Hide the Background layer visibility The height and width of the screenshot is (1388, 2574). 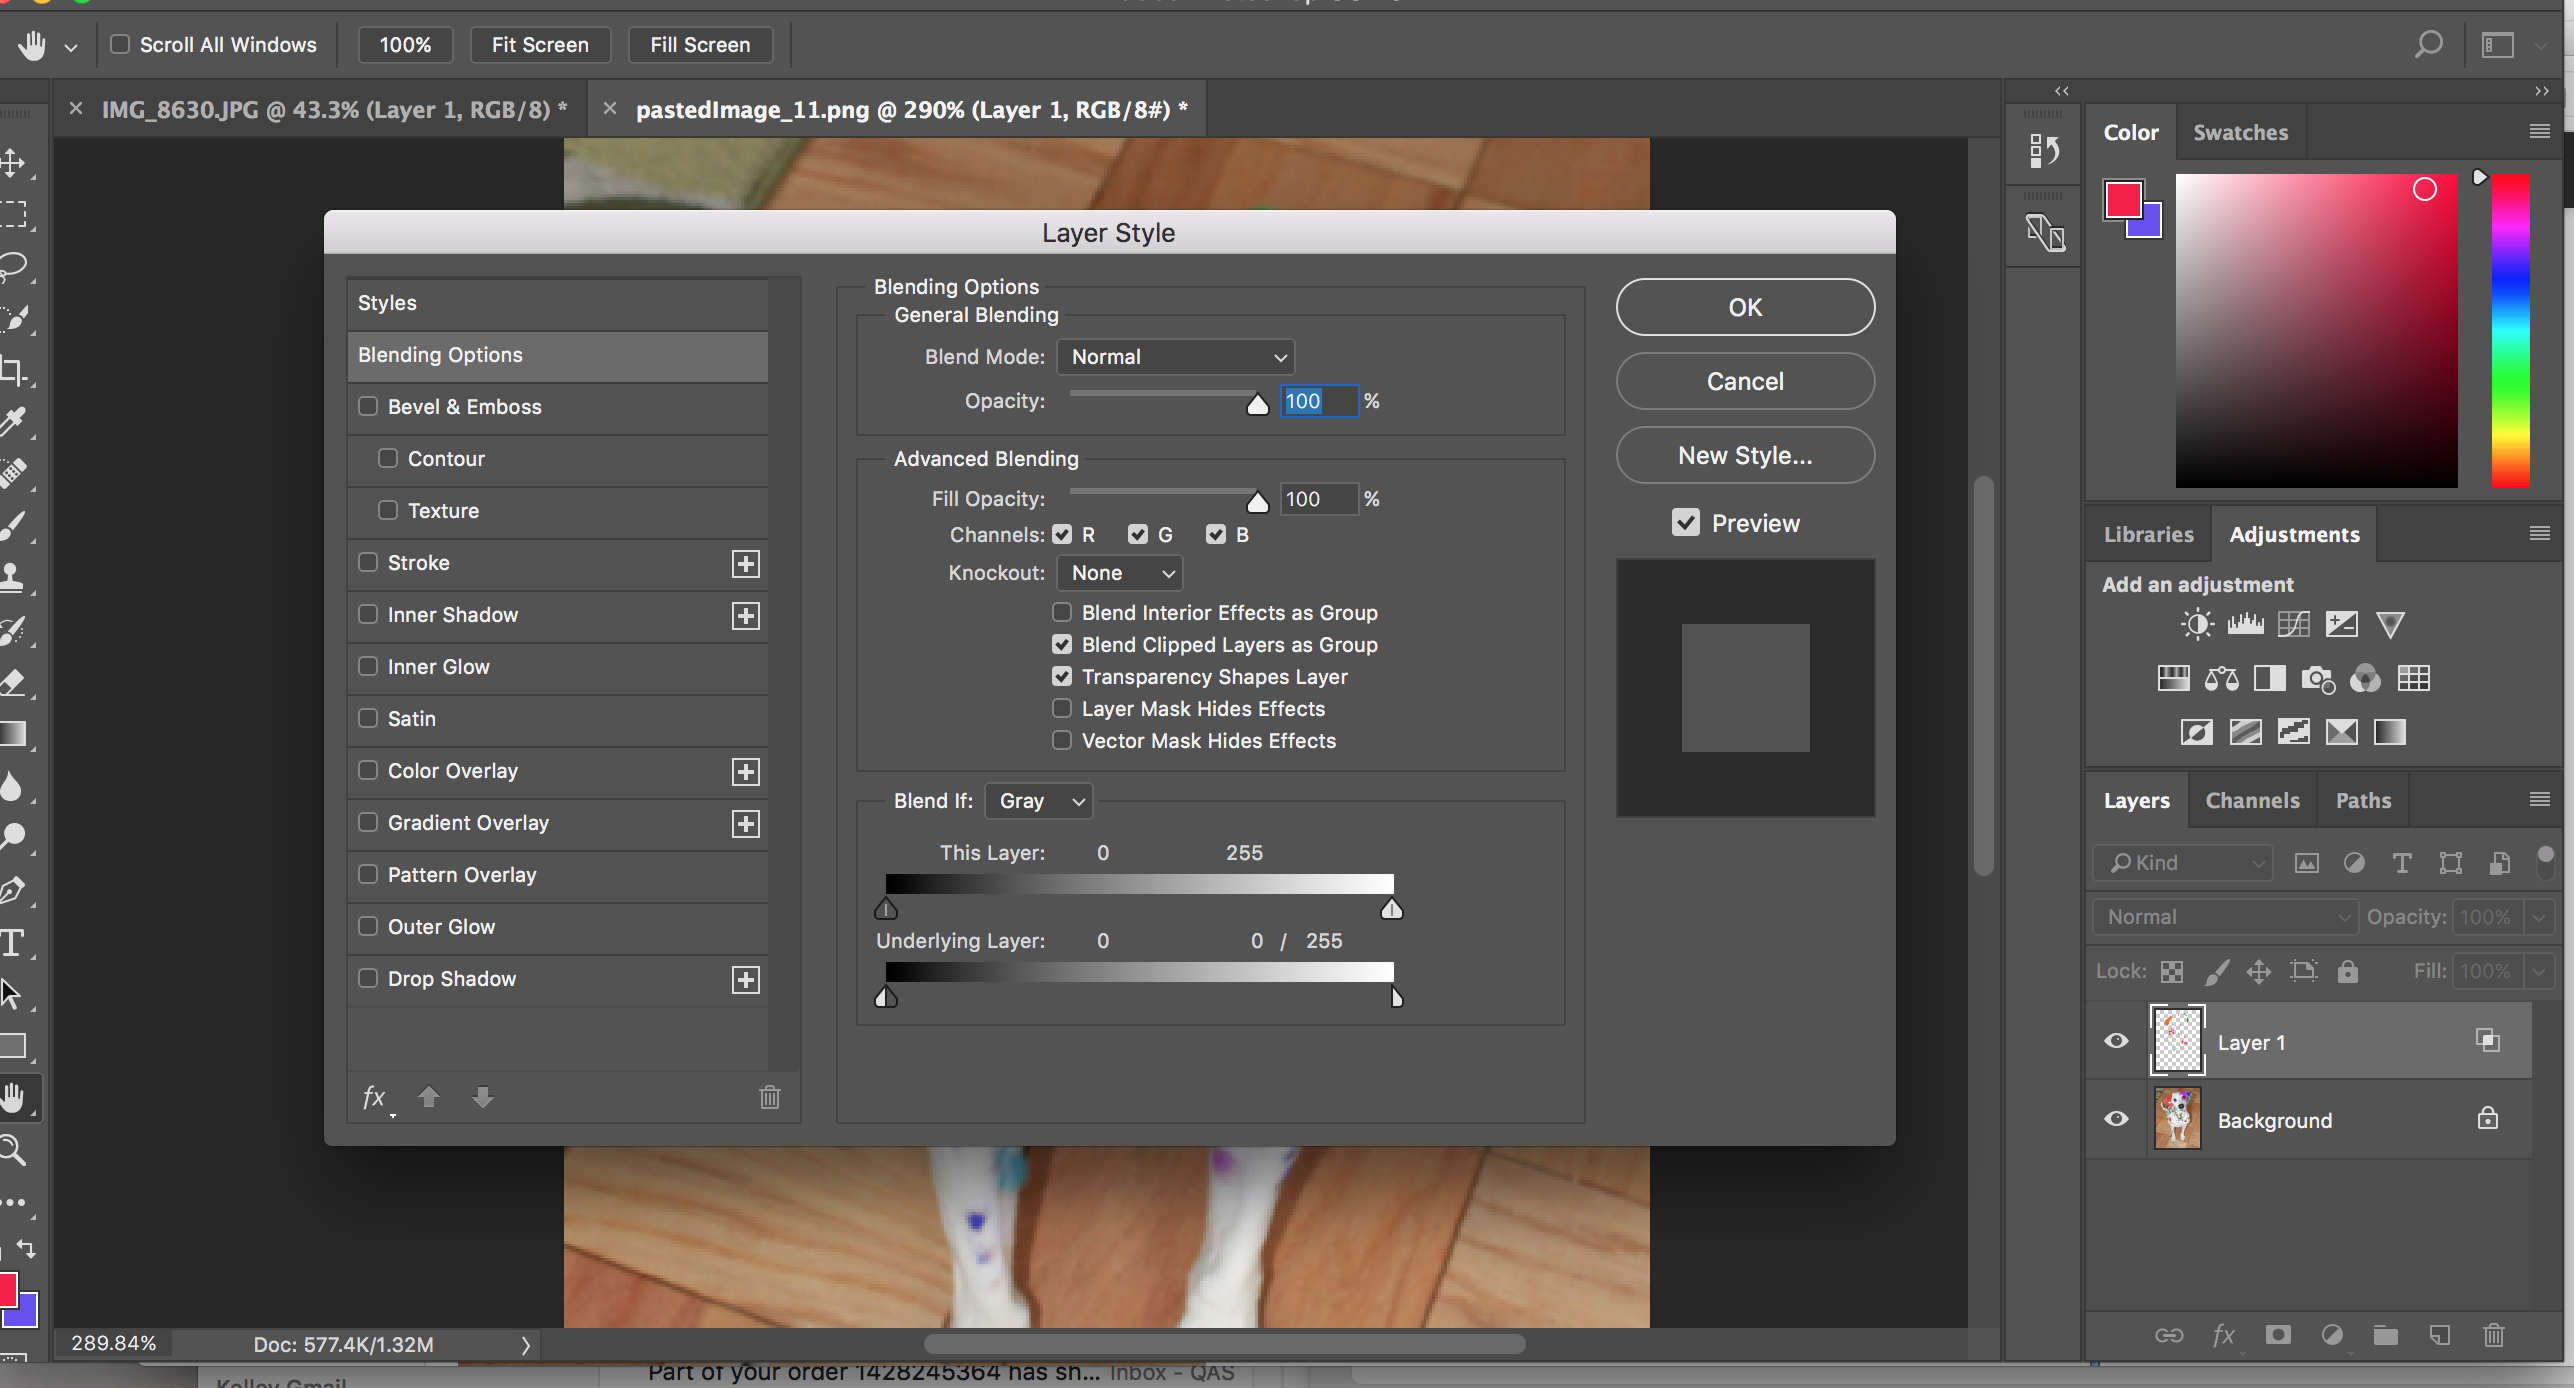pyautogui.click(x=2116, y=1119)
